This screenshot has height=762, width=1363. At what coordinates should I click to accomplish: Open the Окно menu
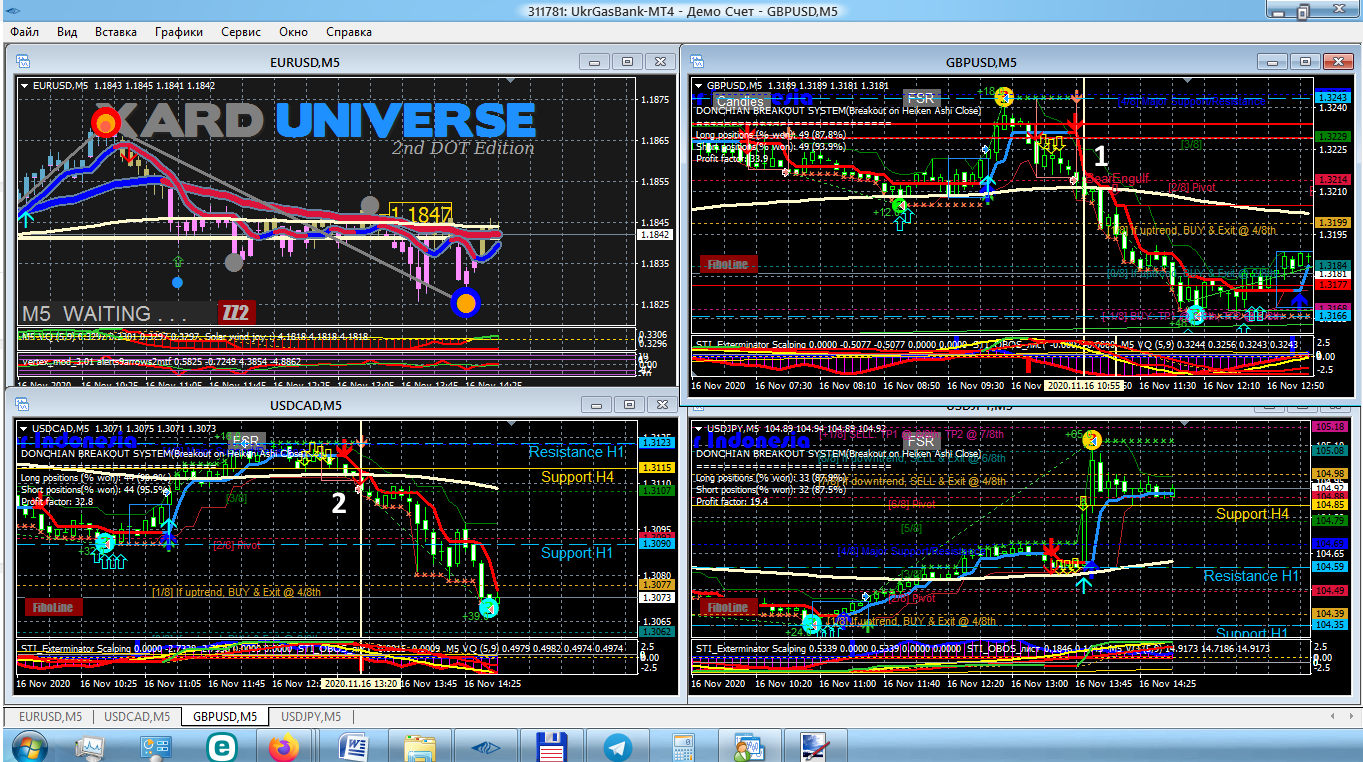294,32
